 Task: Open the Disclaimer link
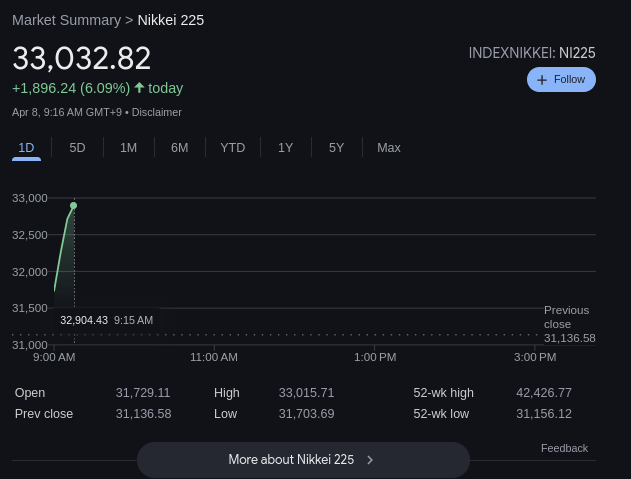(157, 112)
